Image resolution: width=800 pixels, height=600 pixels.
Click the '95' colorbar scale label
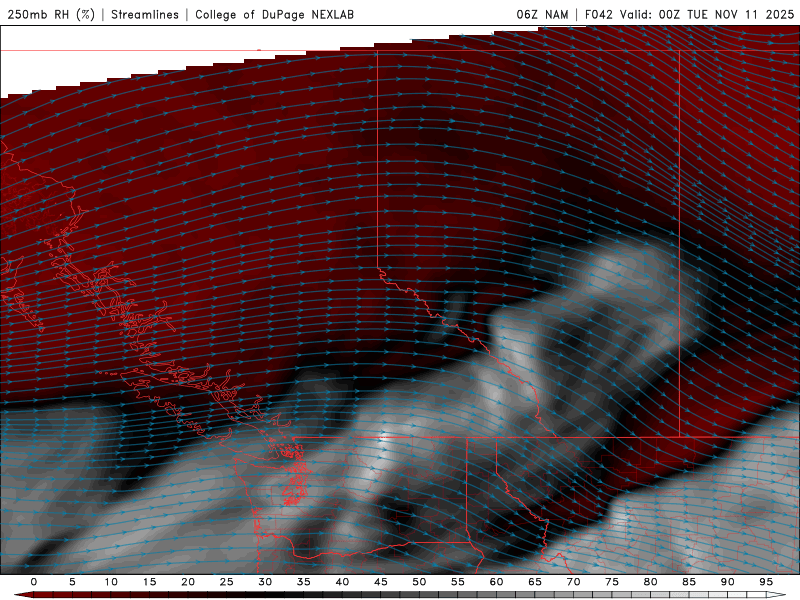click(766, 582)
